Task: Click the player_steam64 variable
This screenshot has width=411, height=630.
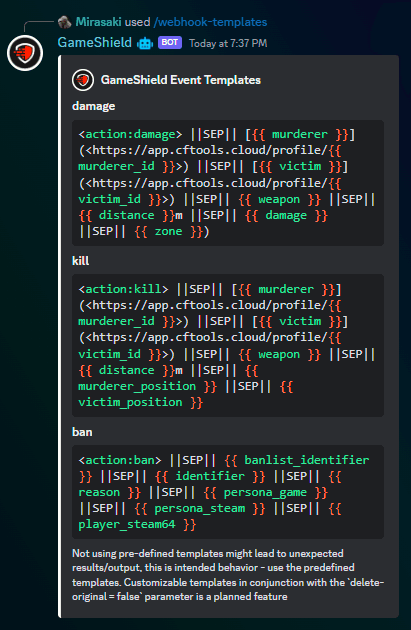Action: point(127,524)
